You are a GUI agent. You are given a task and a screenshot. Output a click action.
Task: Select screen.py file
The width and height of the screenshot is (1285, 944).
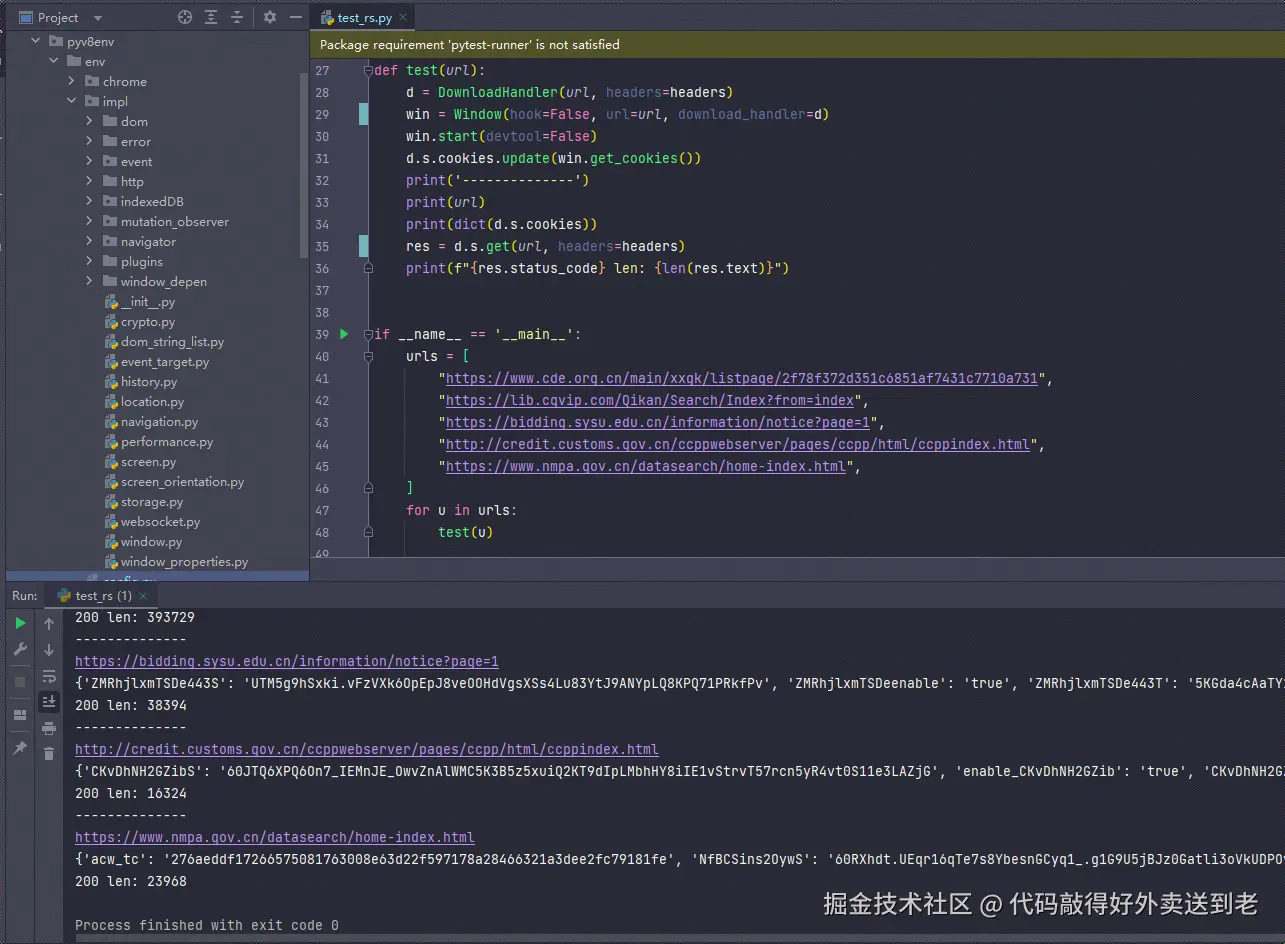pyautogui.click(x=148, y=461)
